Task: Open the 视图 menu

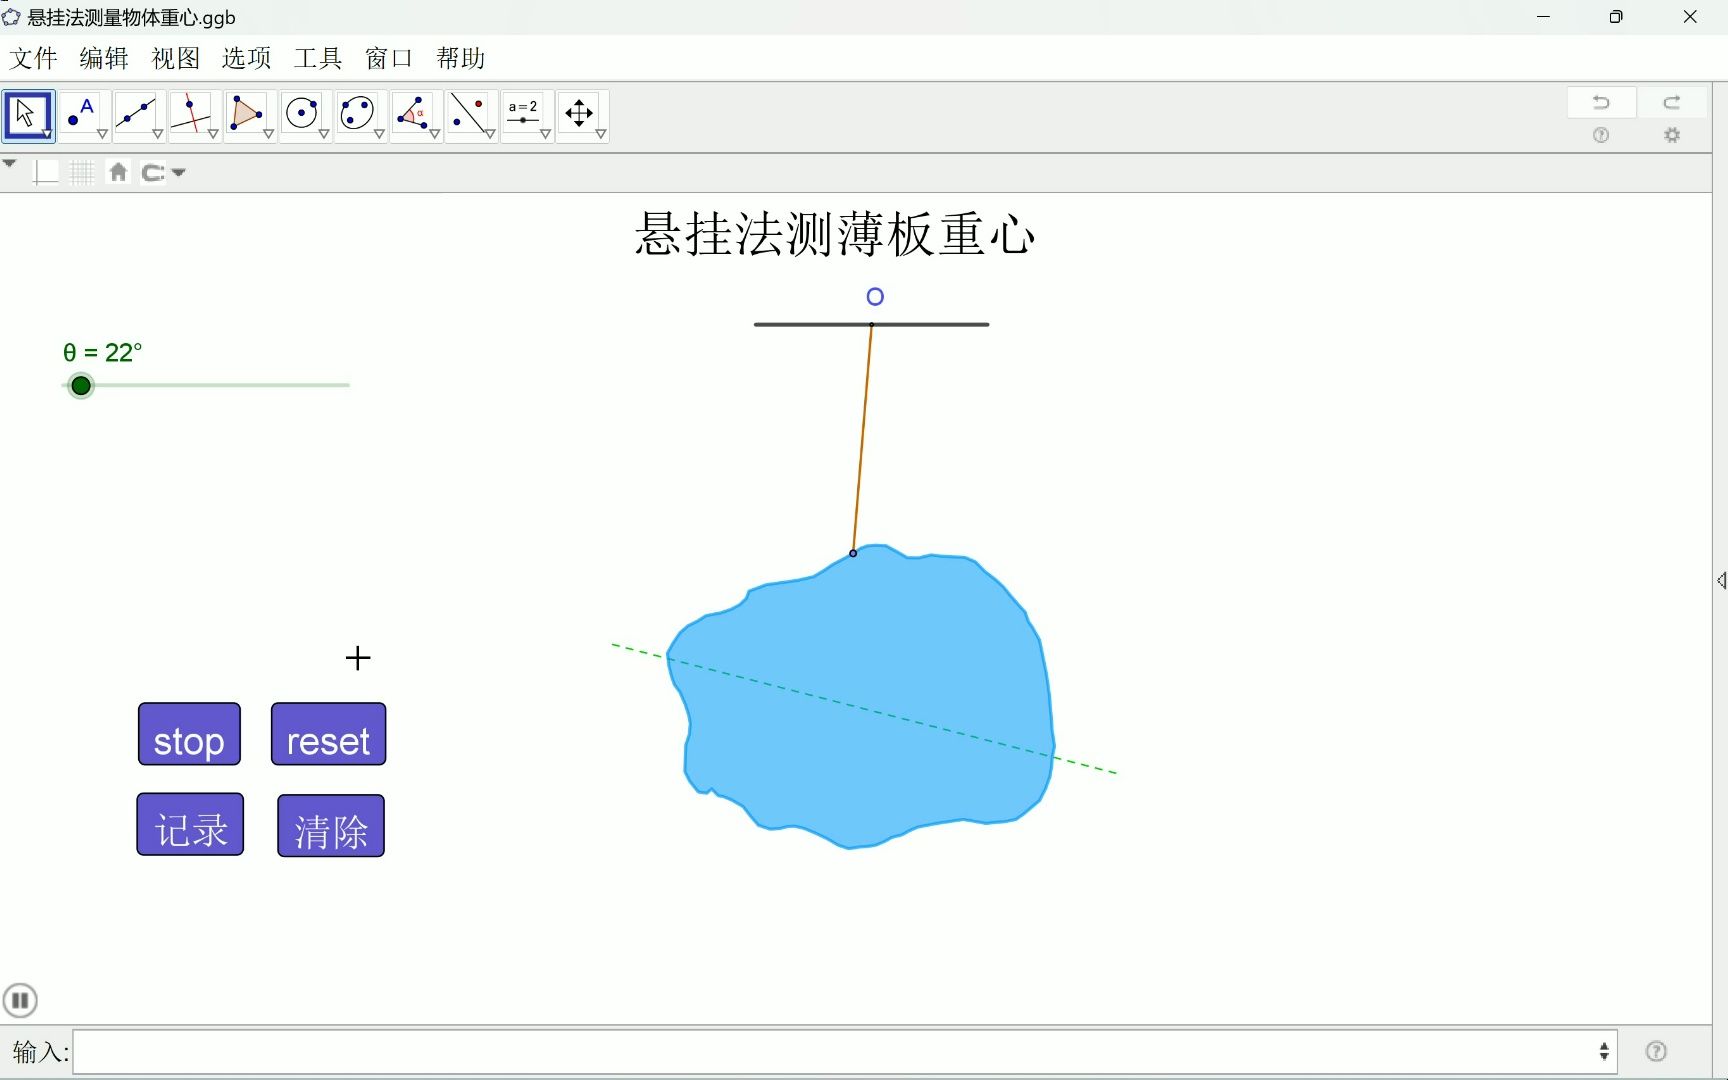Action: click(x=174, y=58)
